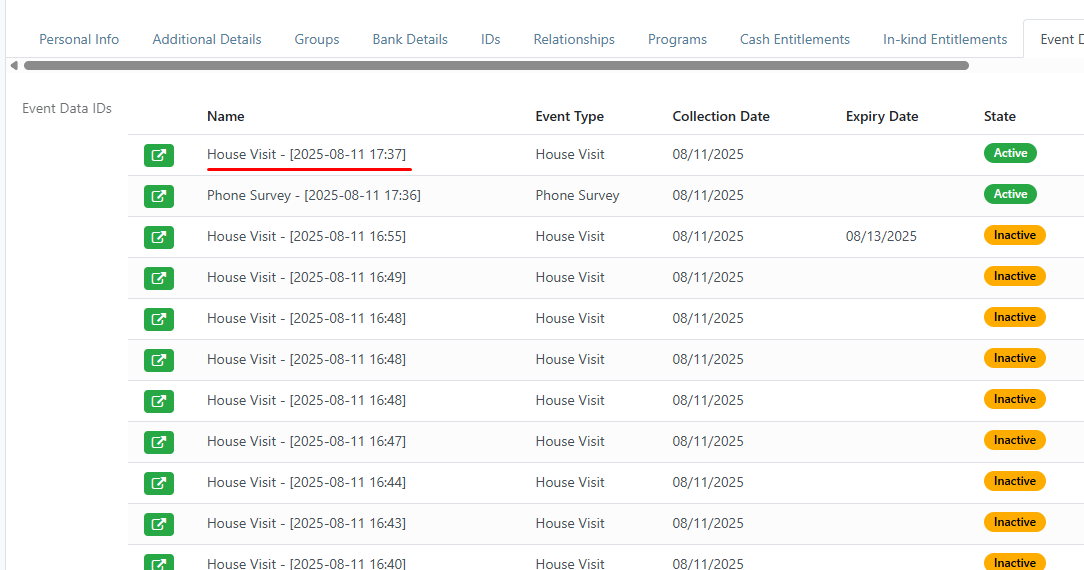Click the horizontal tab scrollbar thumb
Image resolution: width=1084 pixels, height=570 pixels.
pyautogui.click(x=496, y=66)
